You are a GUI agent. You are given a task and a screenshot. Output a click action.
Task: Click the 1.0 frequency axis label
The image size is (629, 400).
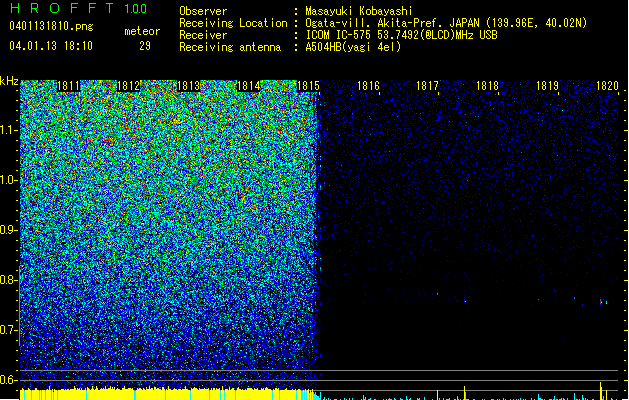click(x=9, y=180)
